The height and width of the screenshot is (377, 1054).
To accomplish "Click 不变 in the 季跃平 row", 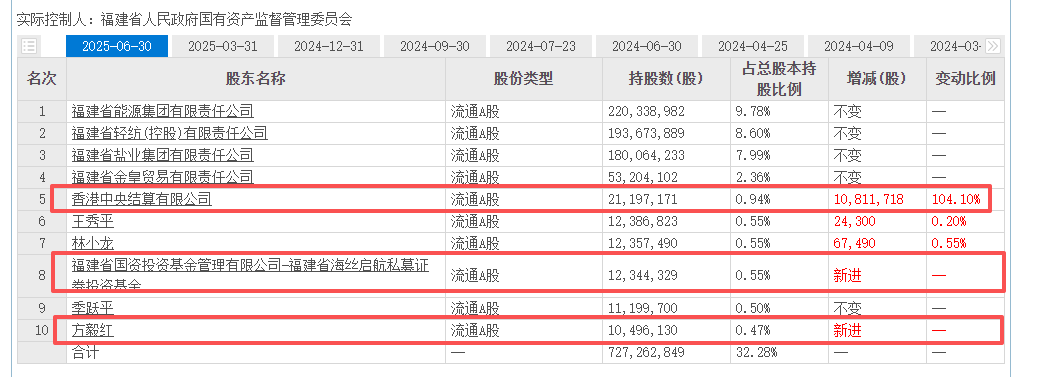I will tap(848, 309).
